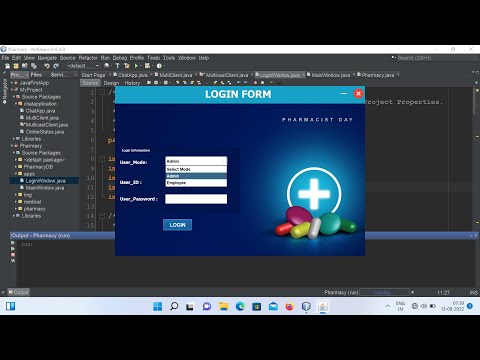Image resolution: width=480 pixels, height=360 pixels.
Task: Collapse the MyProject project node
Action: pos(12,90)
